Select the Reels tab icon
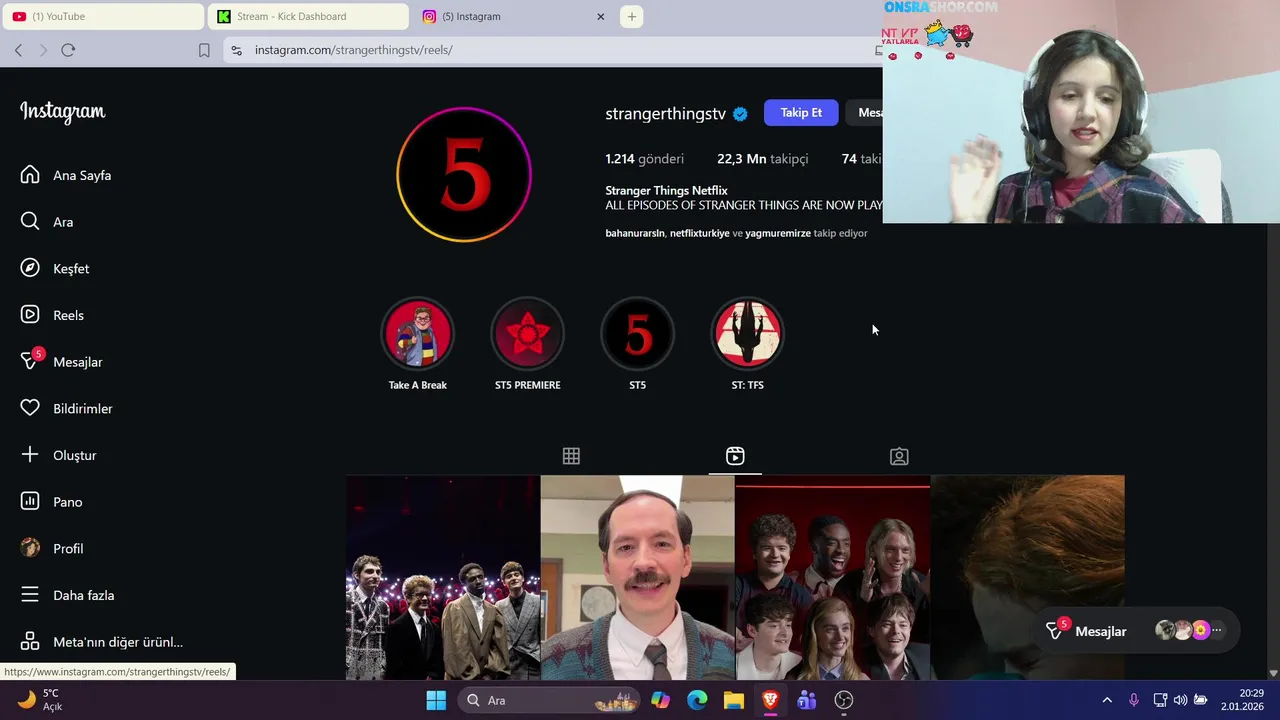Viewport: 1280px width, 720px height. (x=735, y=456)
